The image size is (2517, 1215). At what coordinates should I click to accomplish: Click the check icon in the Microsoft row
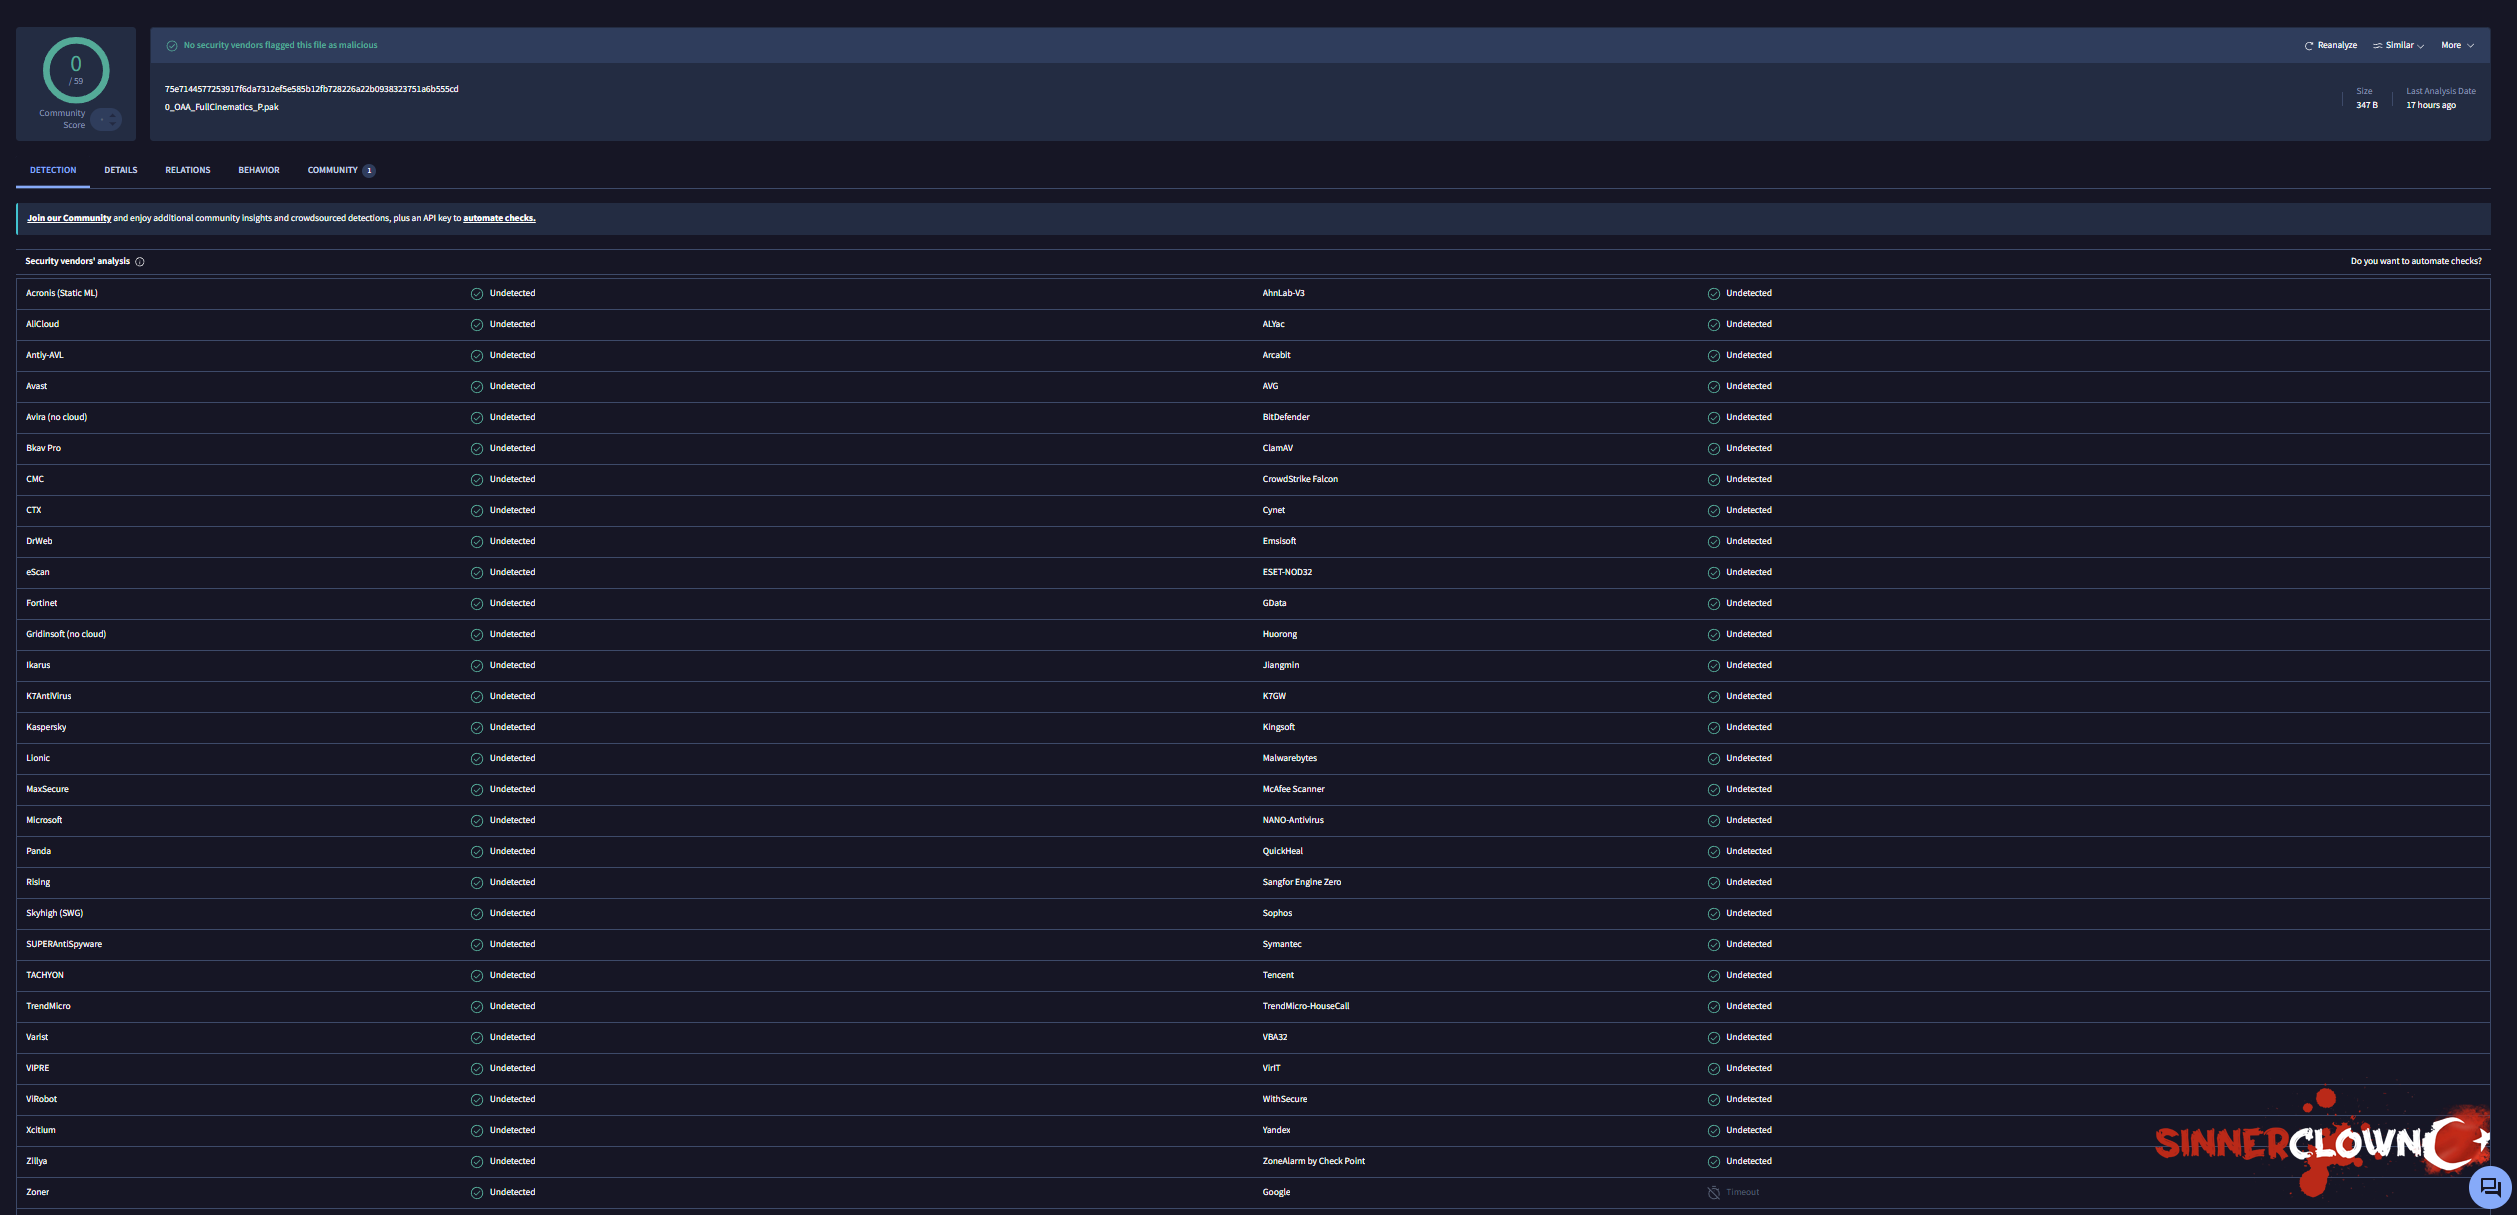(477, 821)
